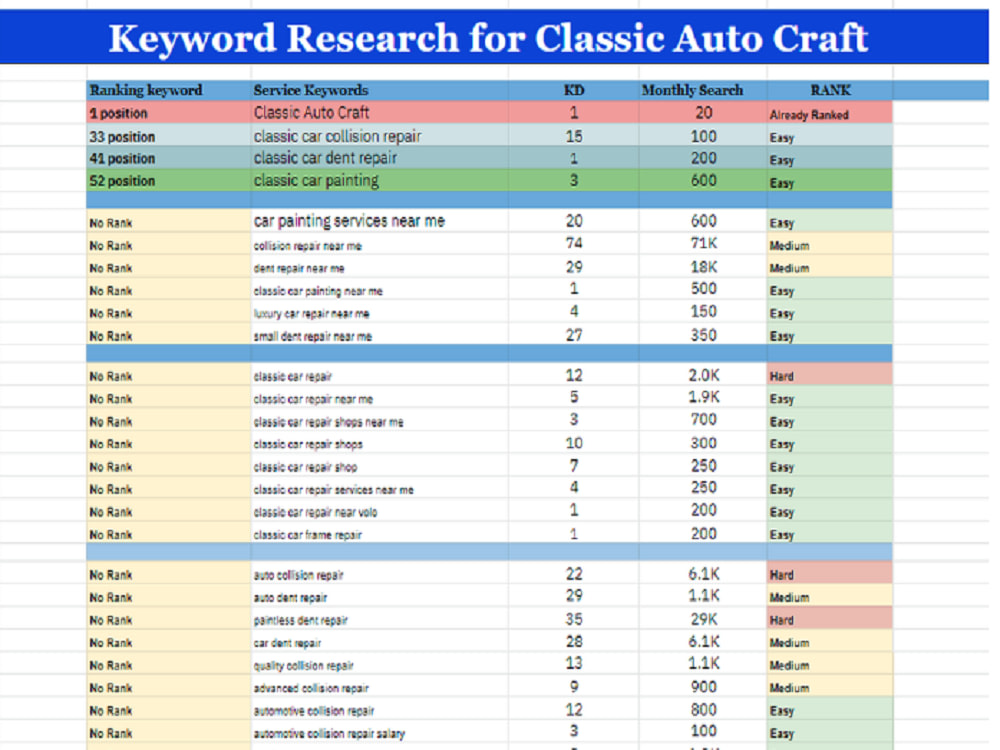
Task: Select 'automotive collision repair salary' cell
Action: click(380, 733)
